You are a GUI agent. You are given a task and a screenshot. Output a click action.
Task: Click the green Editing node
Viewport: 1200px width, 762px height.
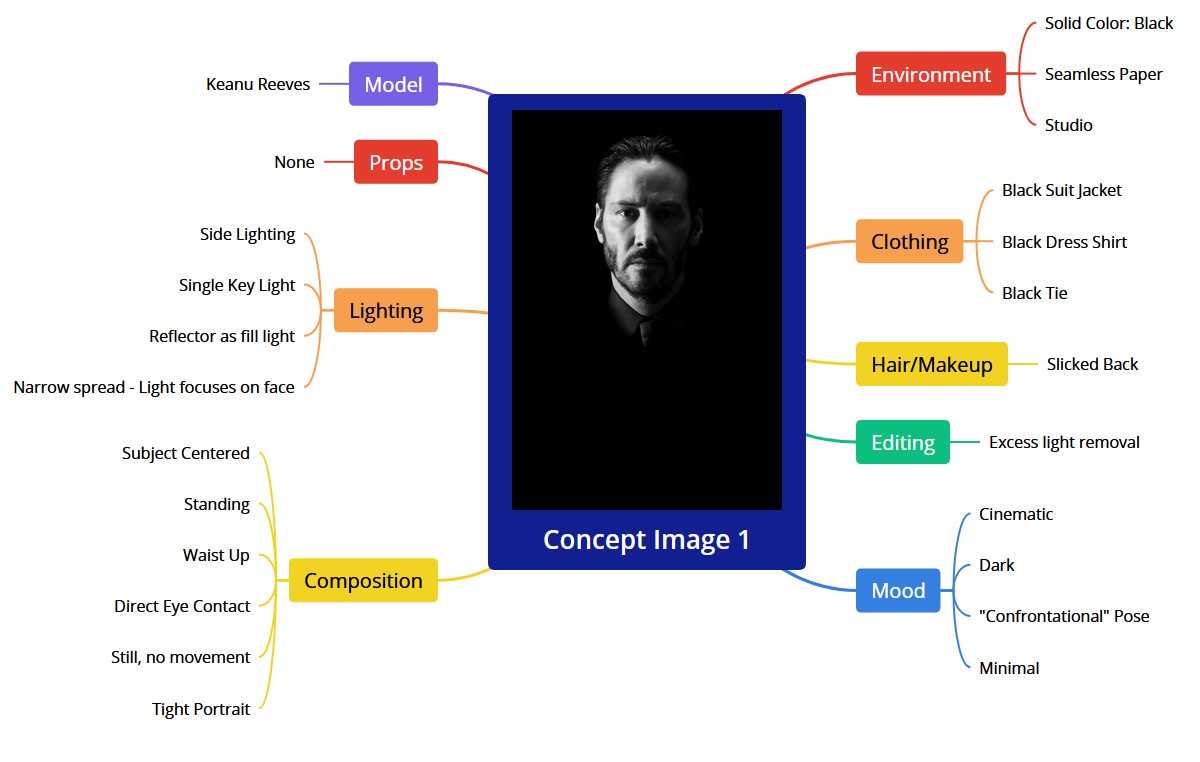(902, 442)
